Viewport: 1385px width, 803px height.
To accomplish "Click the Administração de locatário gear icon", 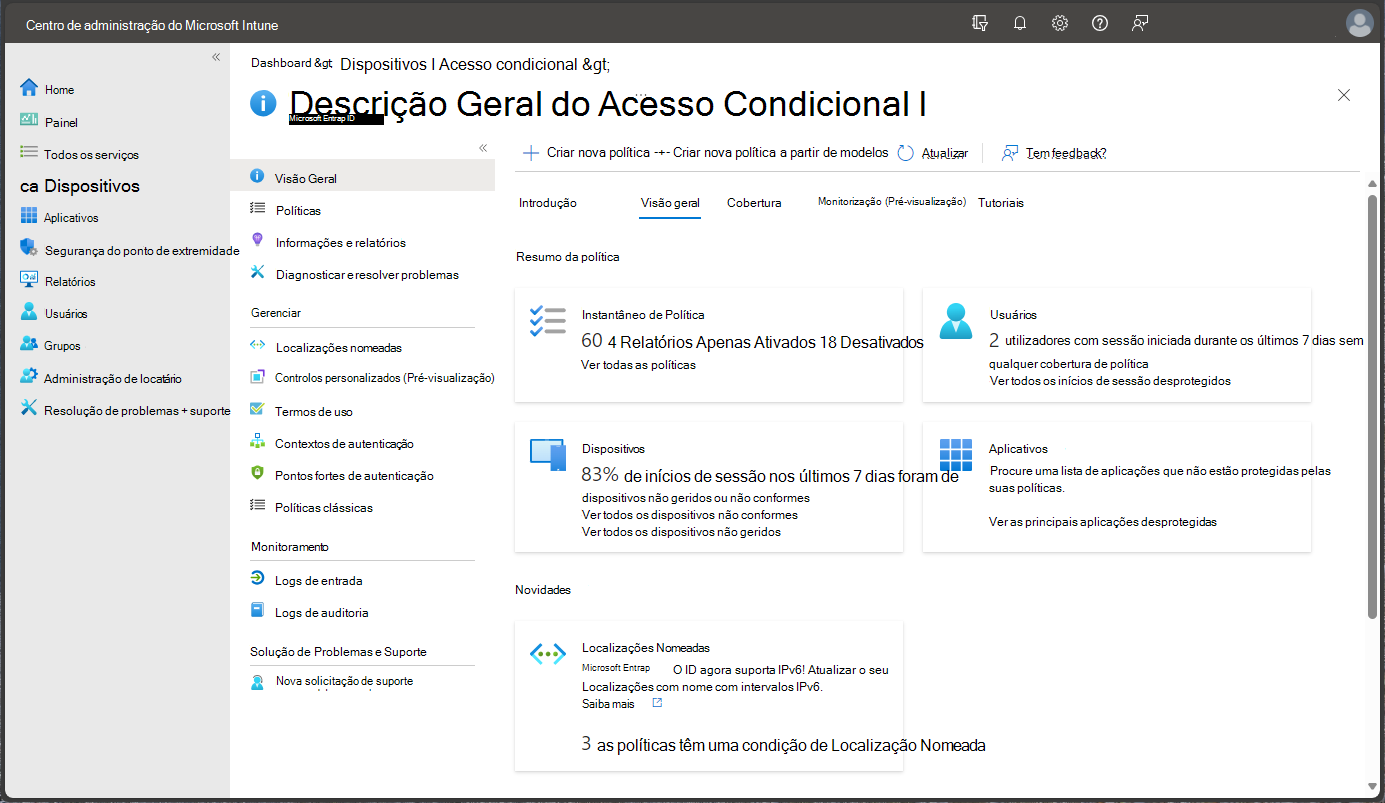I will [x=29, y=377].
